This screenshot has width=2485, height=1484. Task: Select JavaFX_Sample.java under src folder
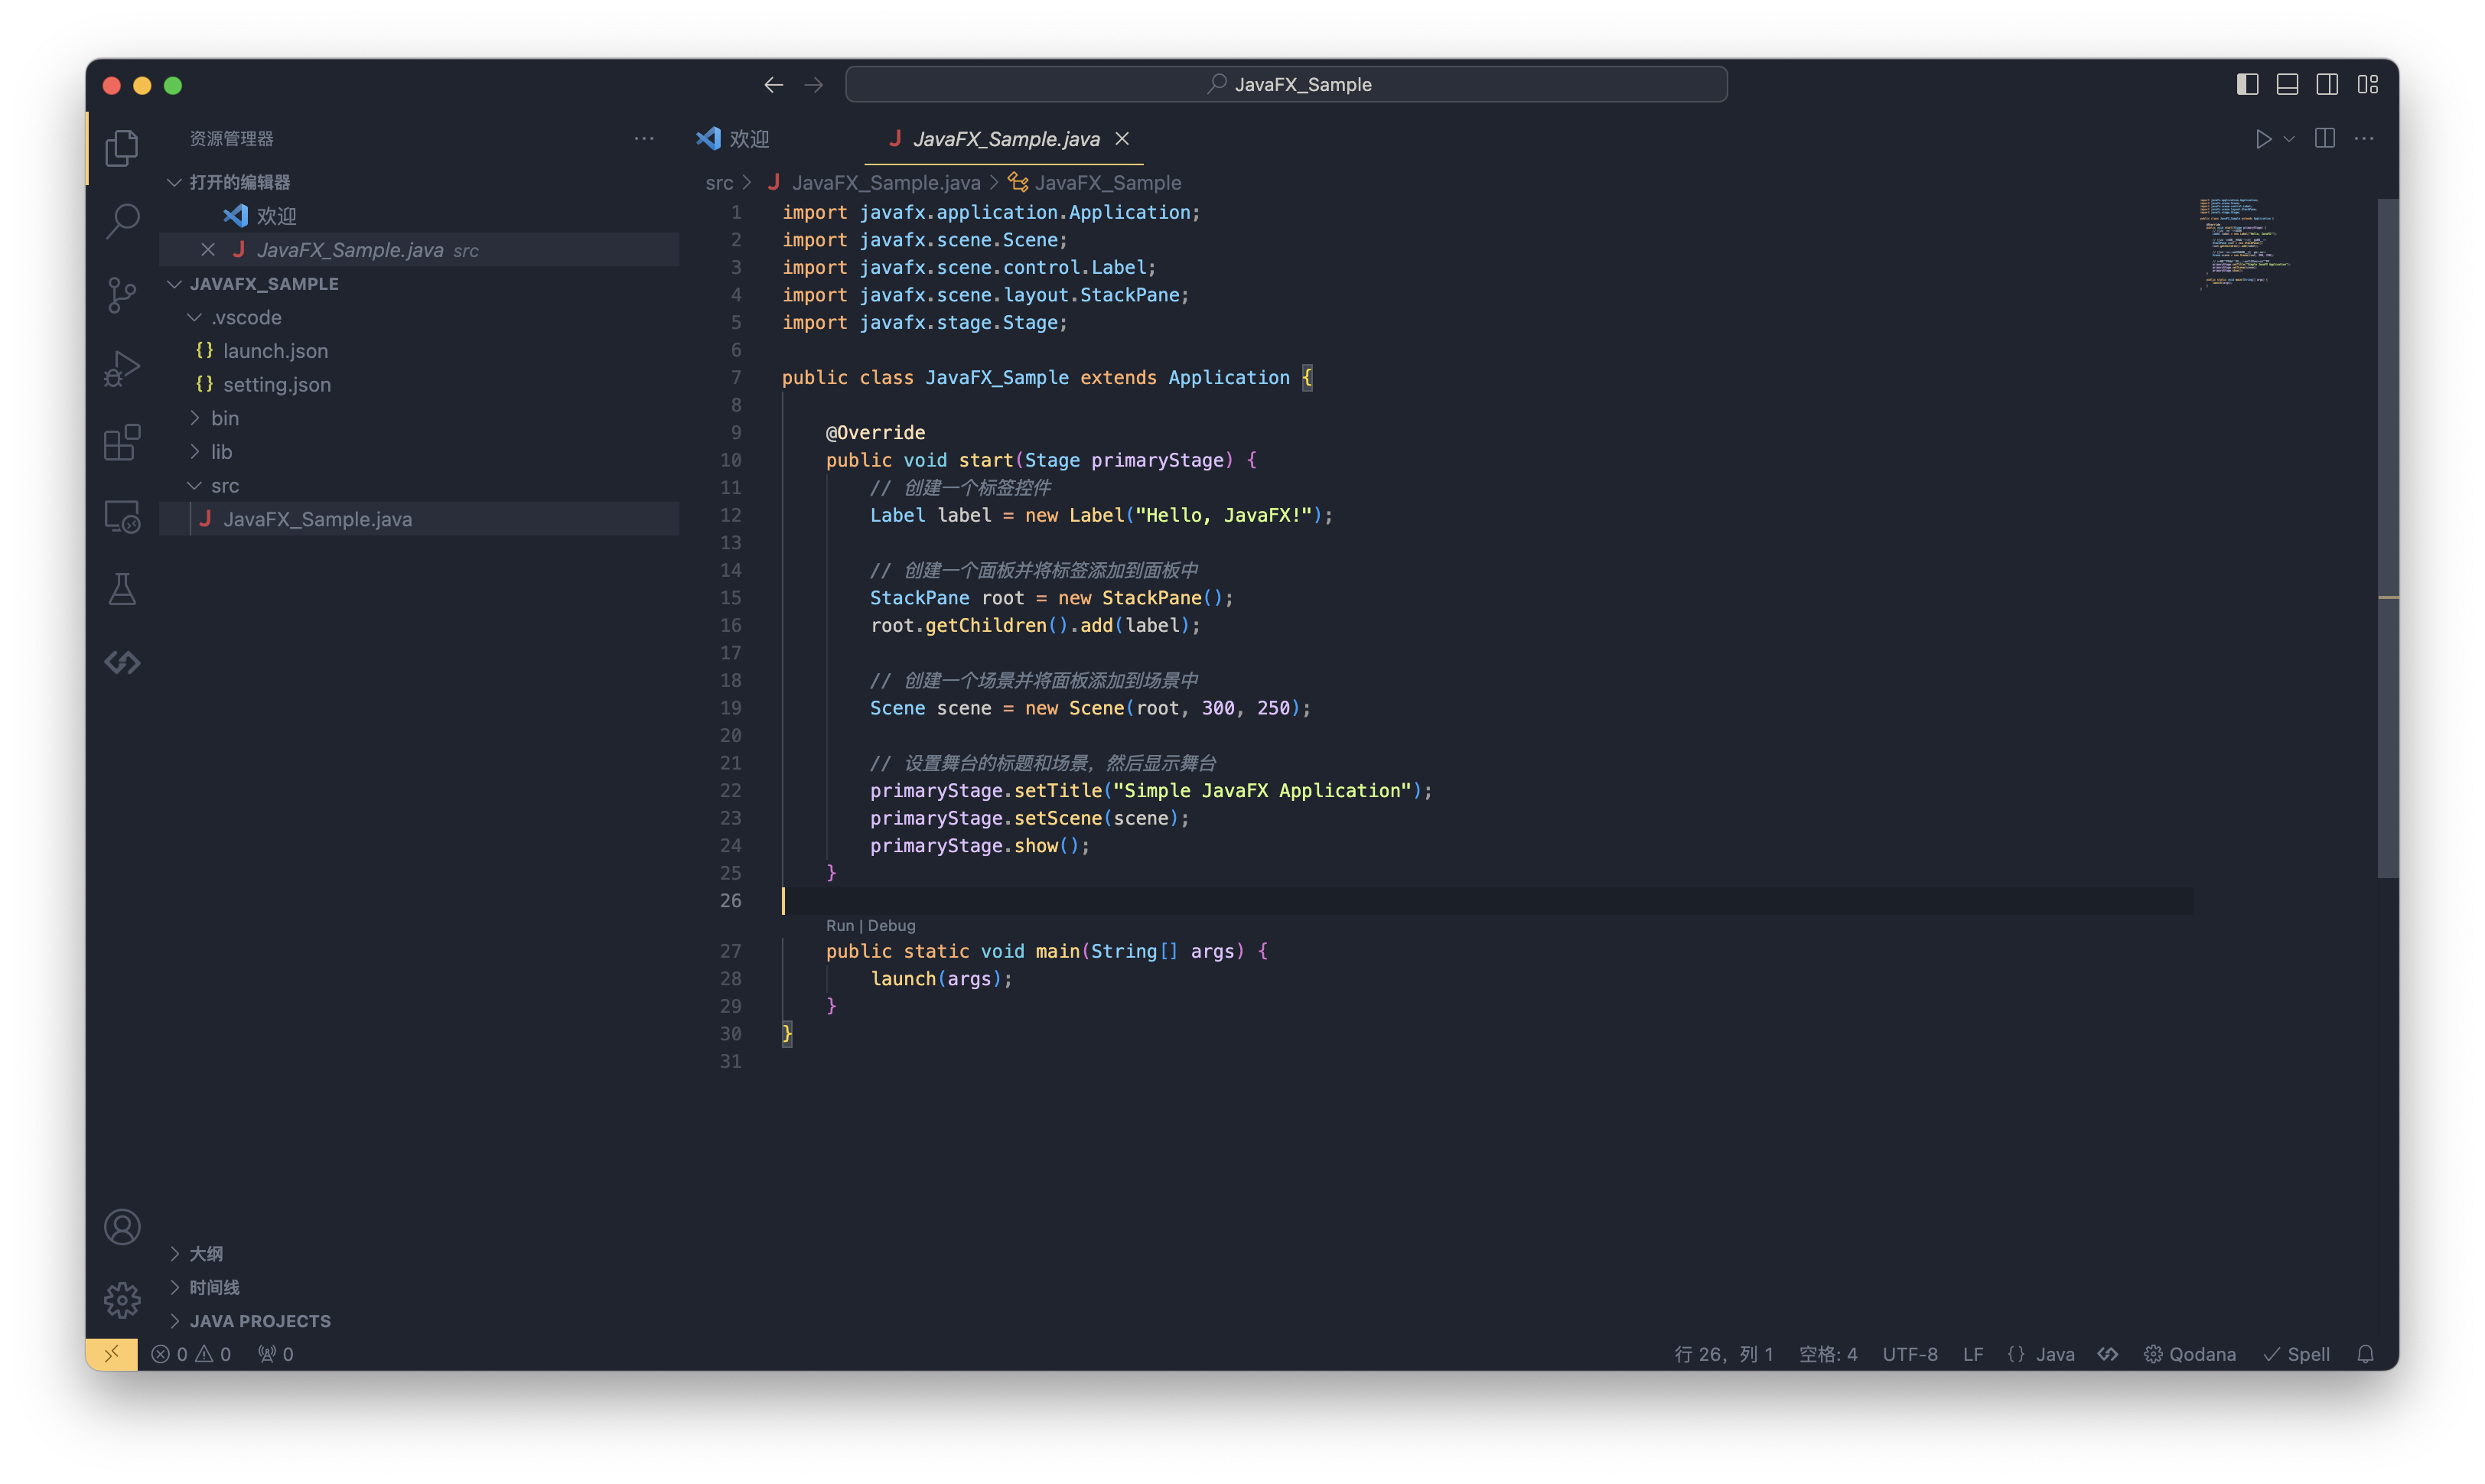[419, 519]
